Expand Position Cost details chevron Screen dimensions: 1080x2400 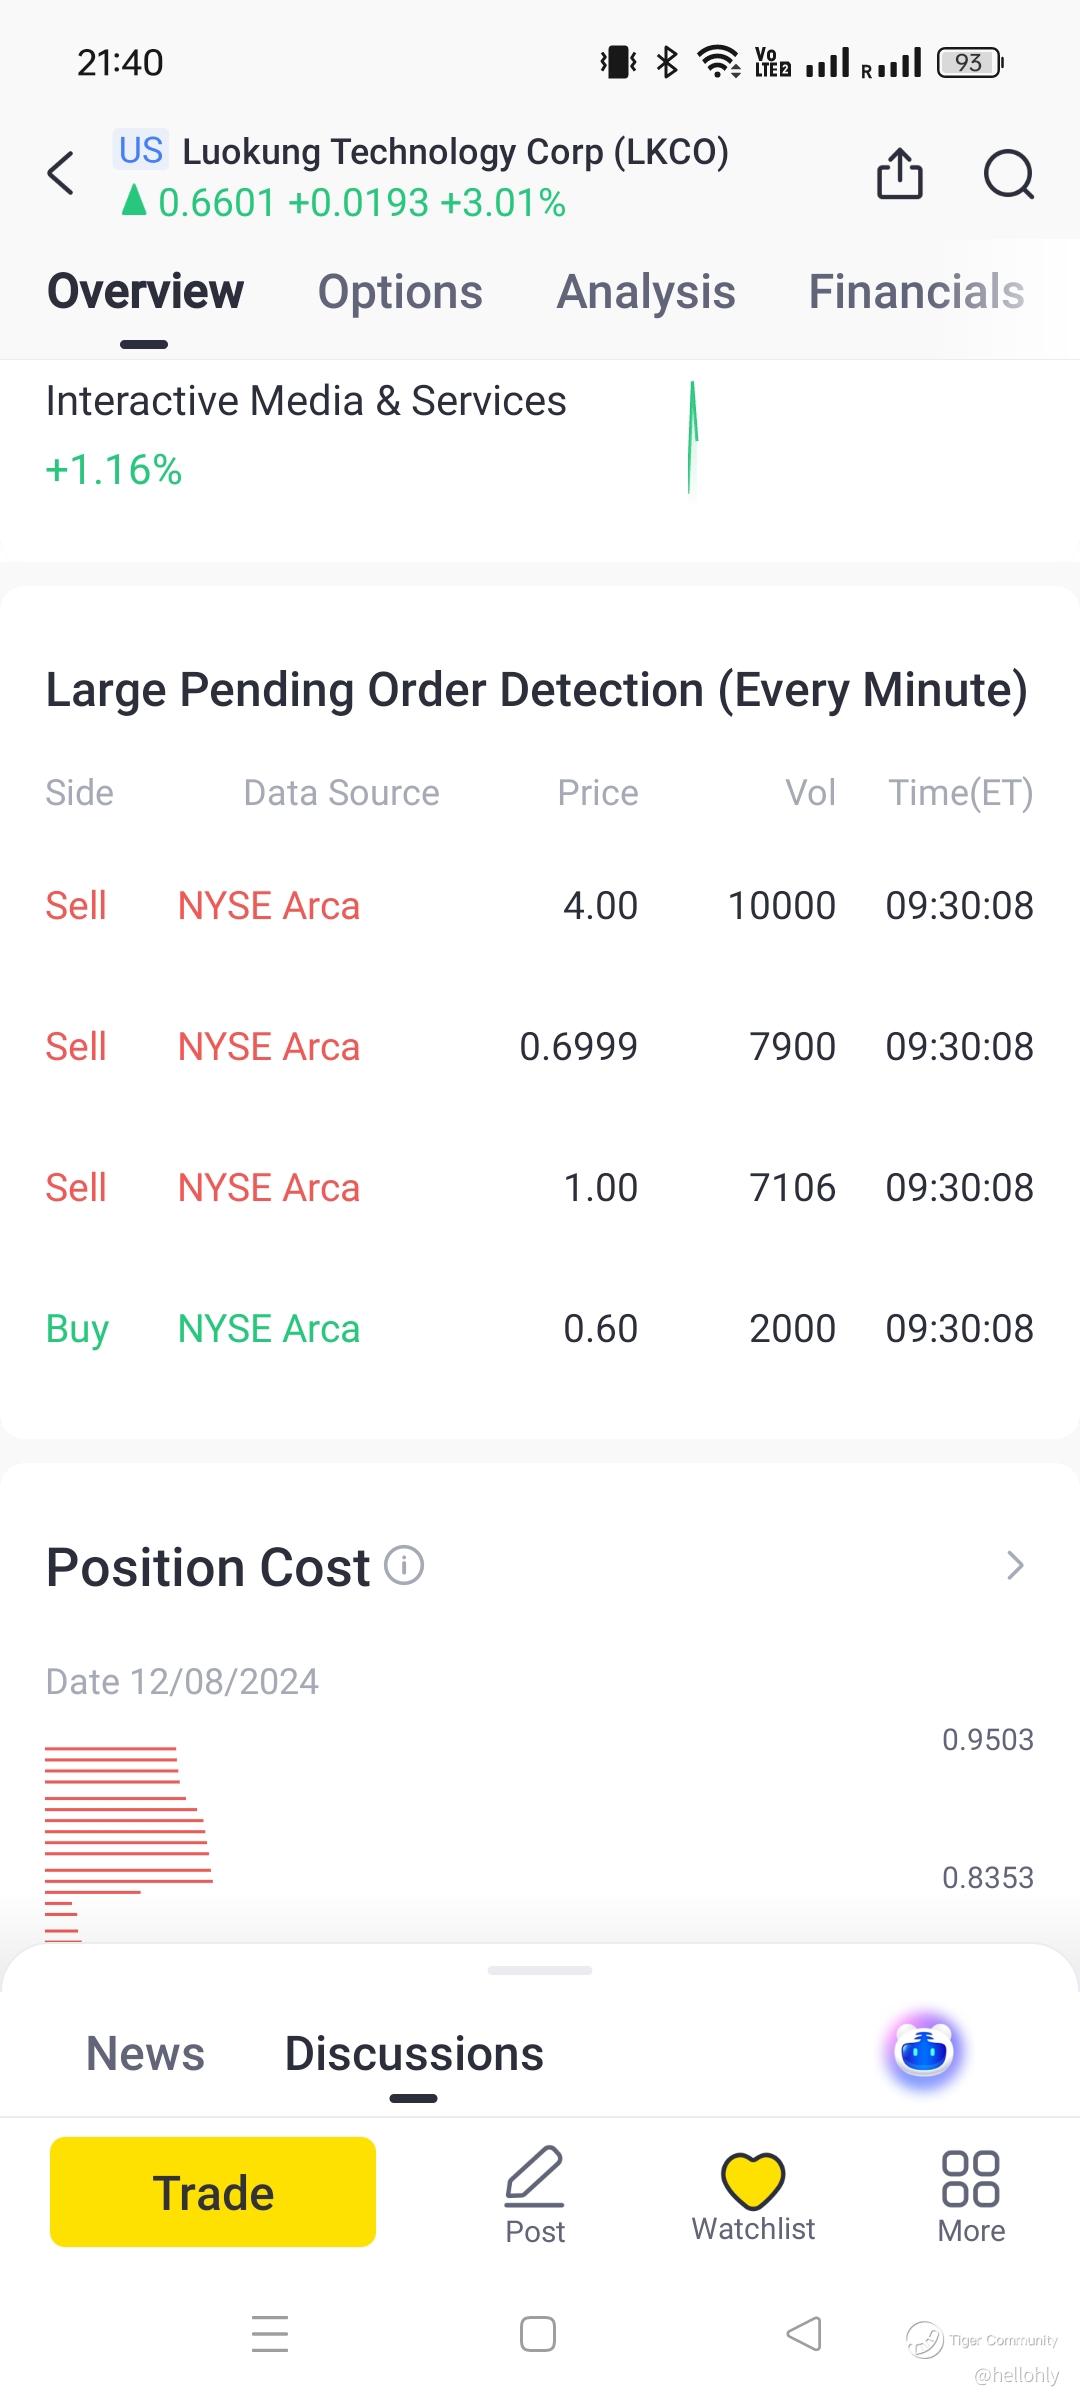coord(1015,1565)
